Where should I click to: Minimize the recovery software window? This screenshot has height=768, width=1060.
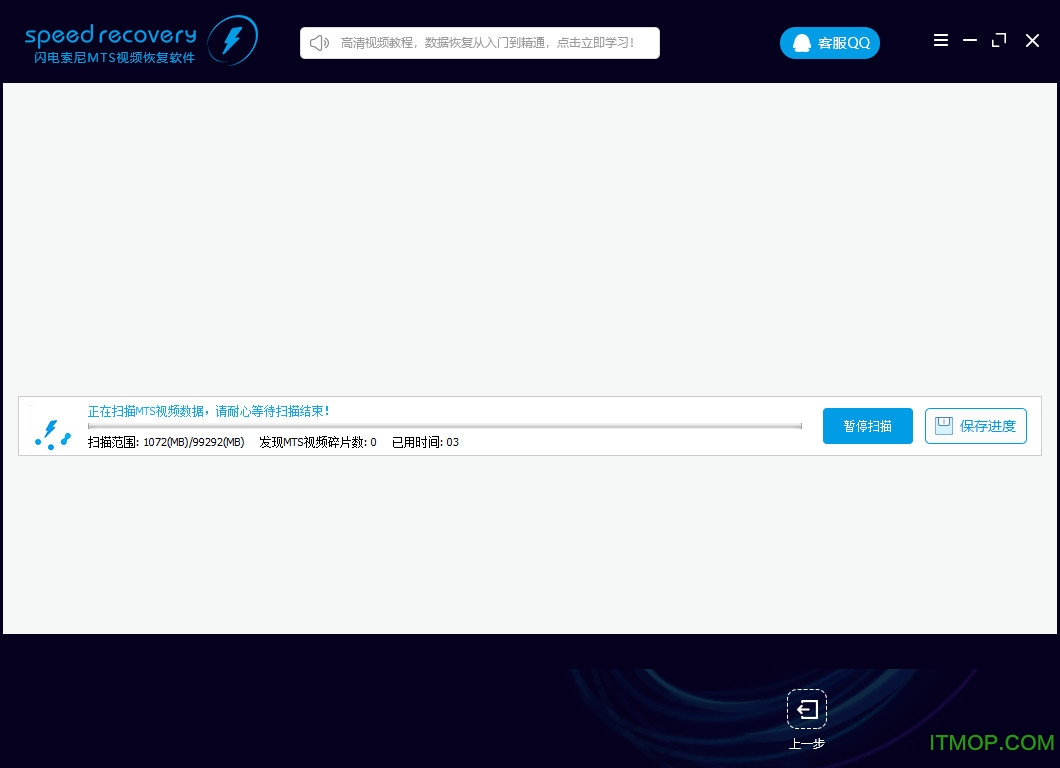pos(970,41)
